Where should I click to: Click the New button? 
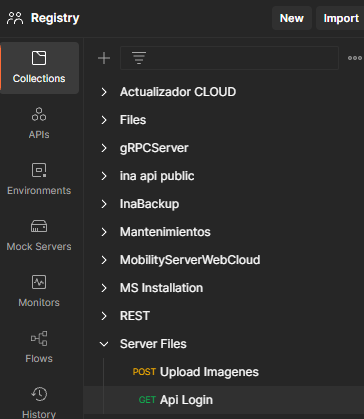point(292,18)
